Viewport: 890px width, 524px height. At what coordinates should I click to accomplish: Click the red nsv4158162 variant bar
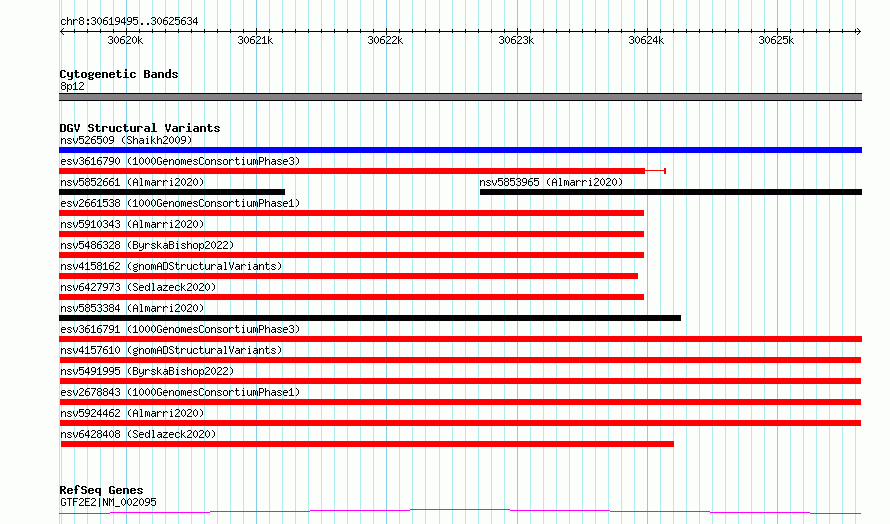pyautogui.click(x=349, y=276)
